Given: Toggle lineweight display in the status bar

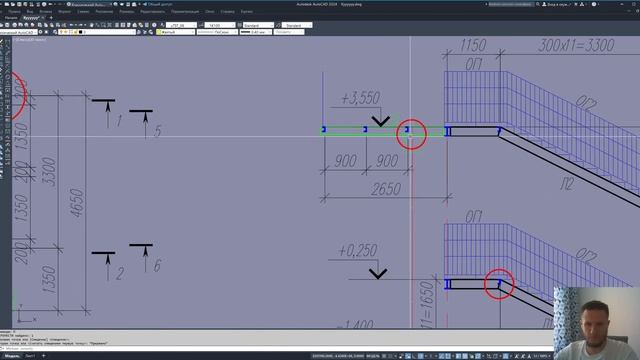Looking at the screenshot, I should point(458,356).
